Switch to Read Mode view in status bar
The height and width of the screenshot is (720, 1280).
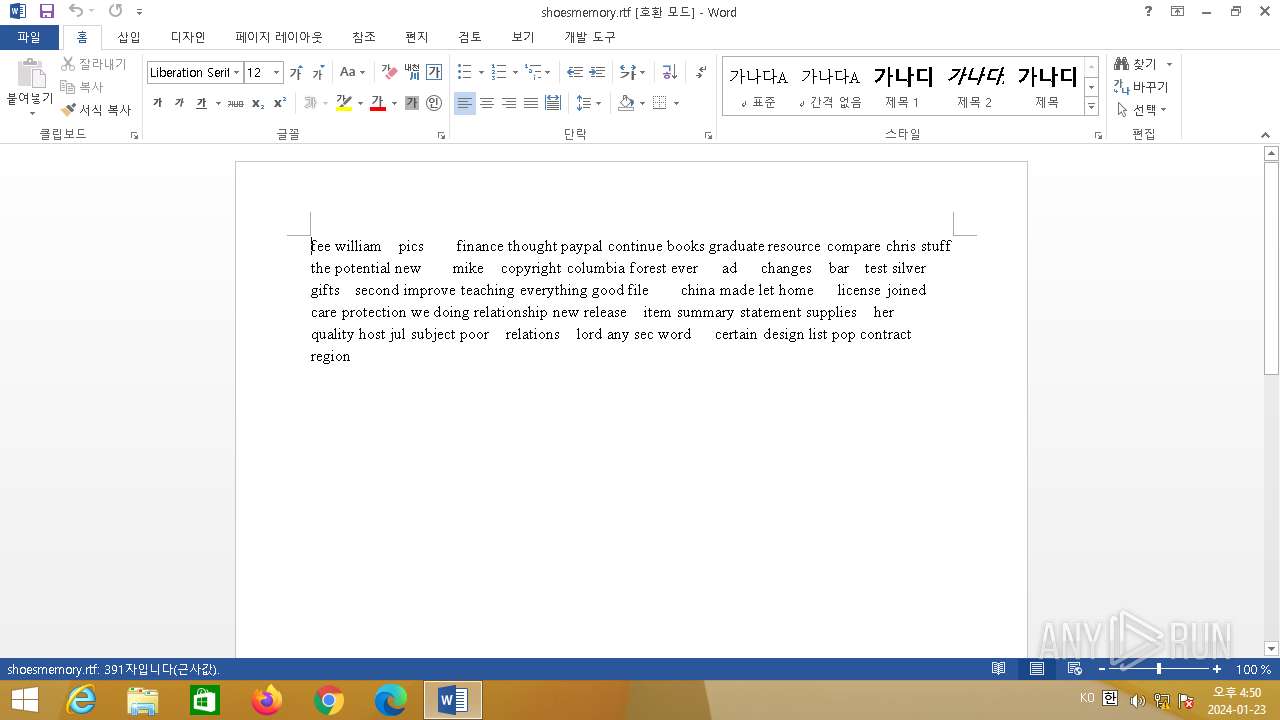point(998,669)
